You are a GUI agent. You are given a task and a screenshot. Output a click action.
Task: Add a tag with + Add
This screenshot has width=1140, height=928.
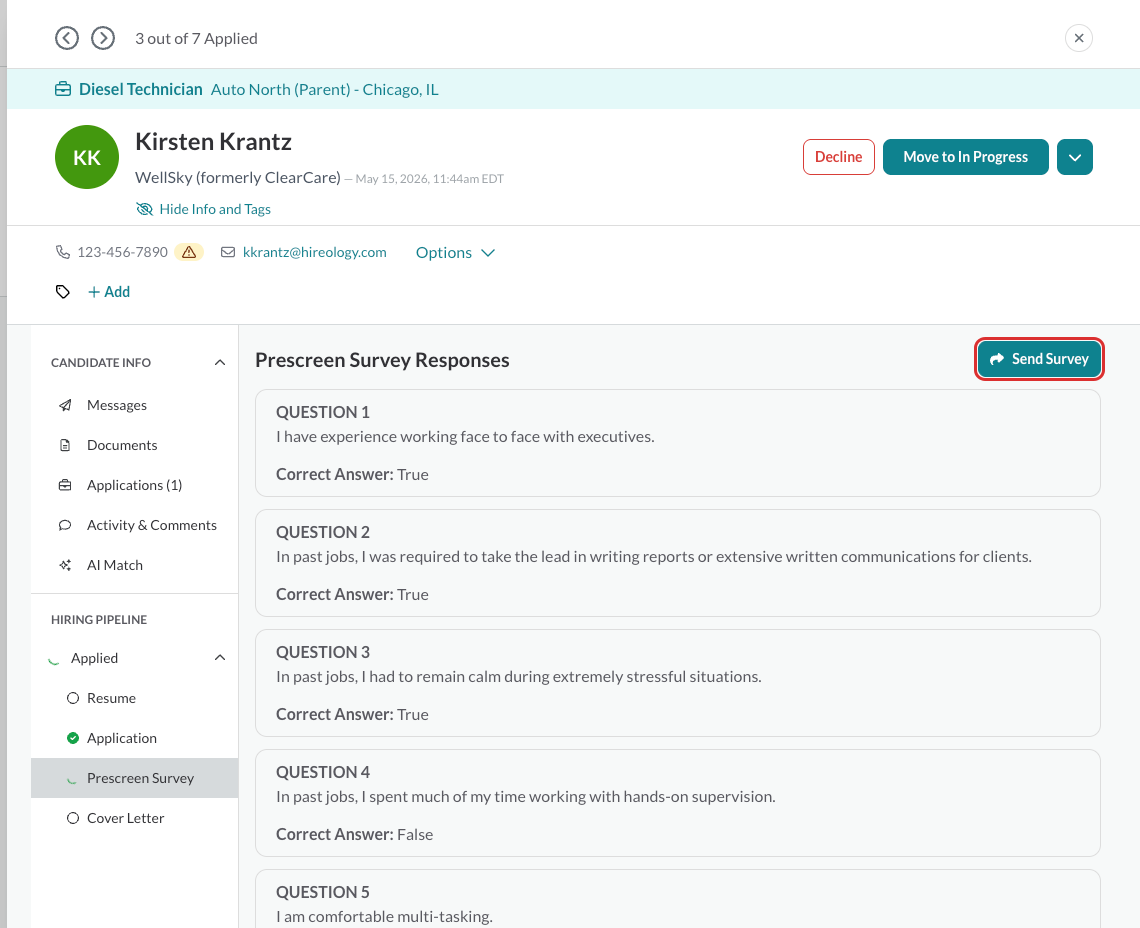coord(109,292)
